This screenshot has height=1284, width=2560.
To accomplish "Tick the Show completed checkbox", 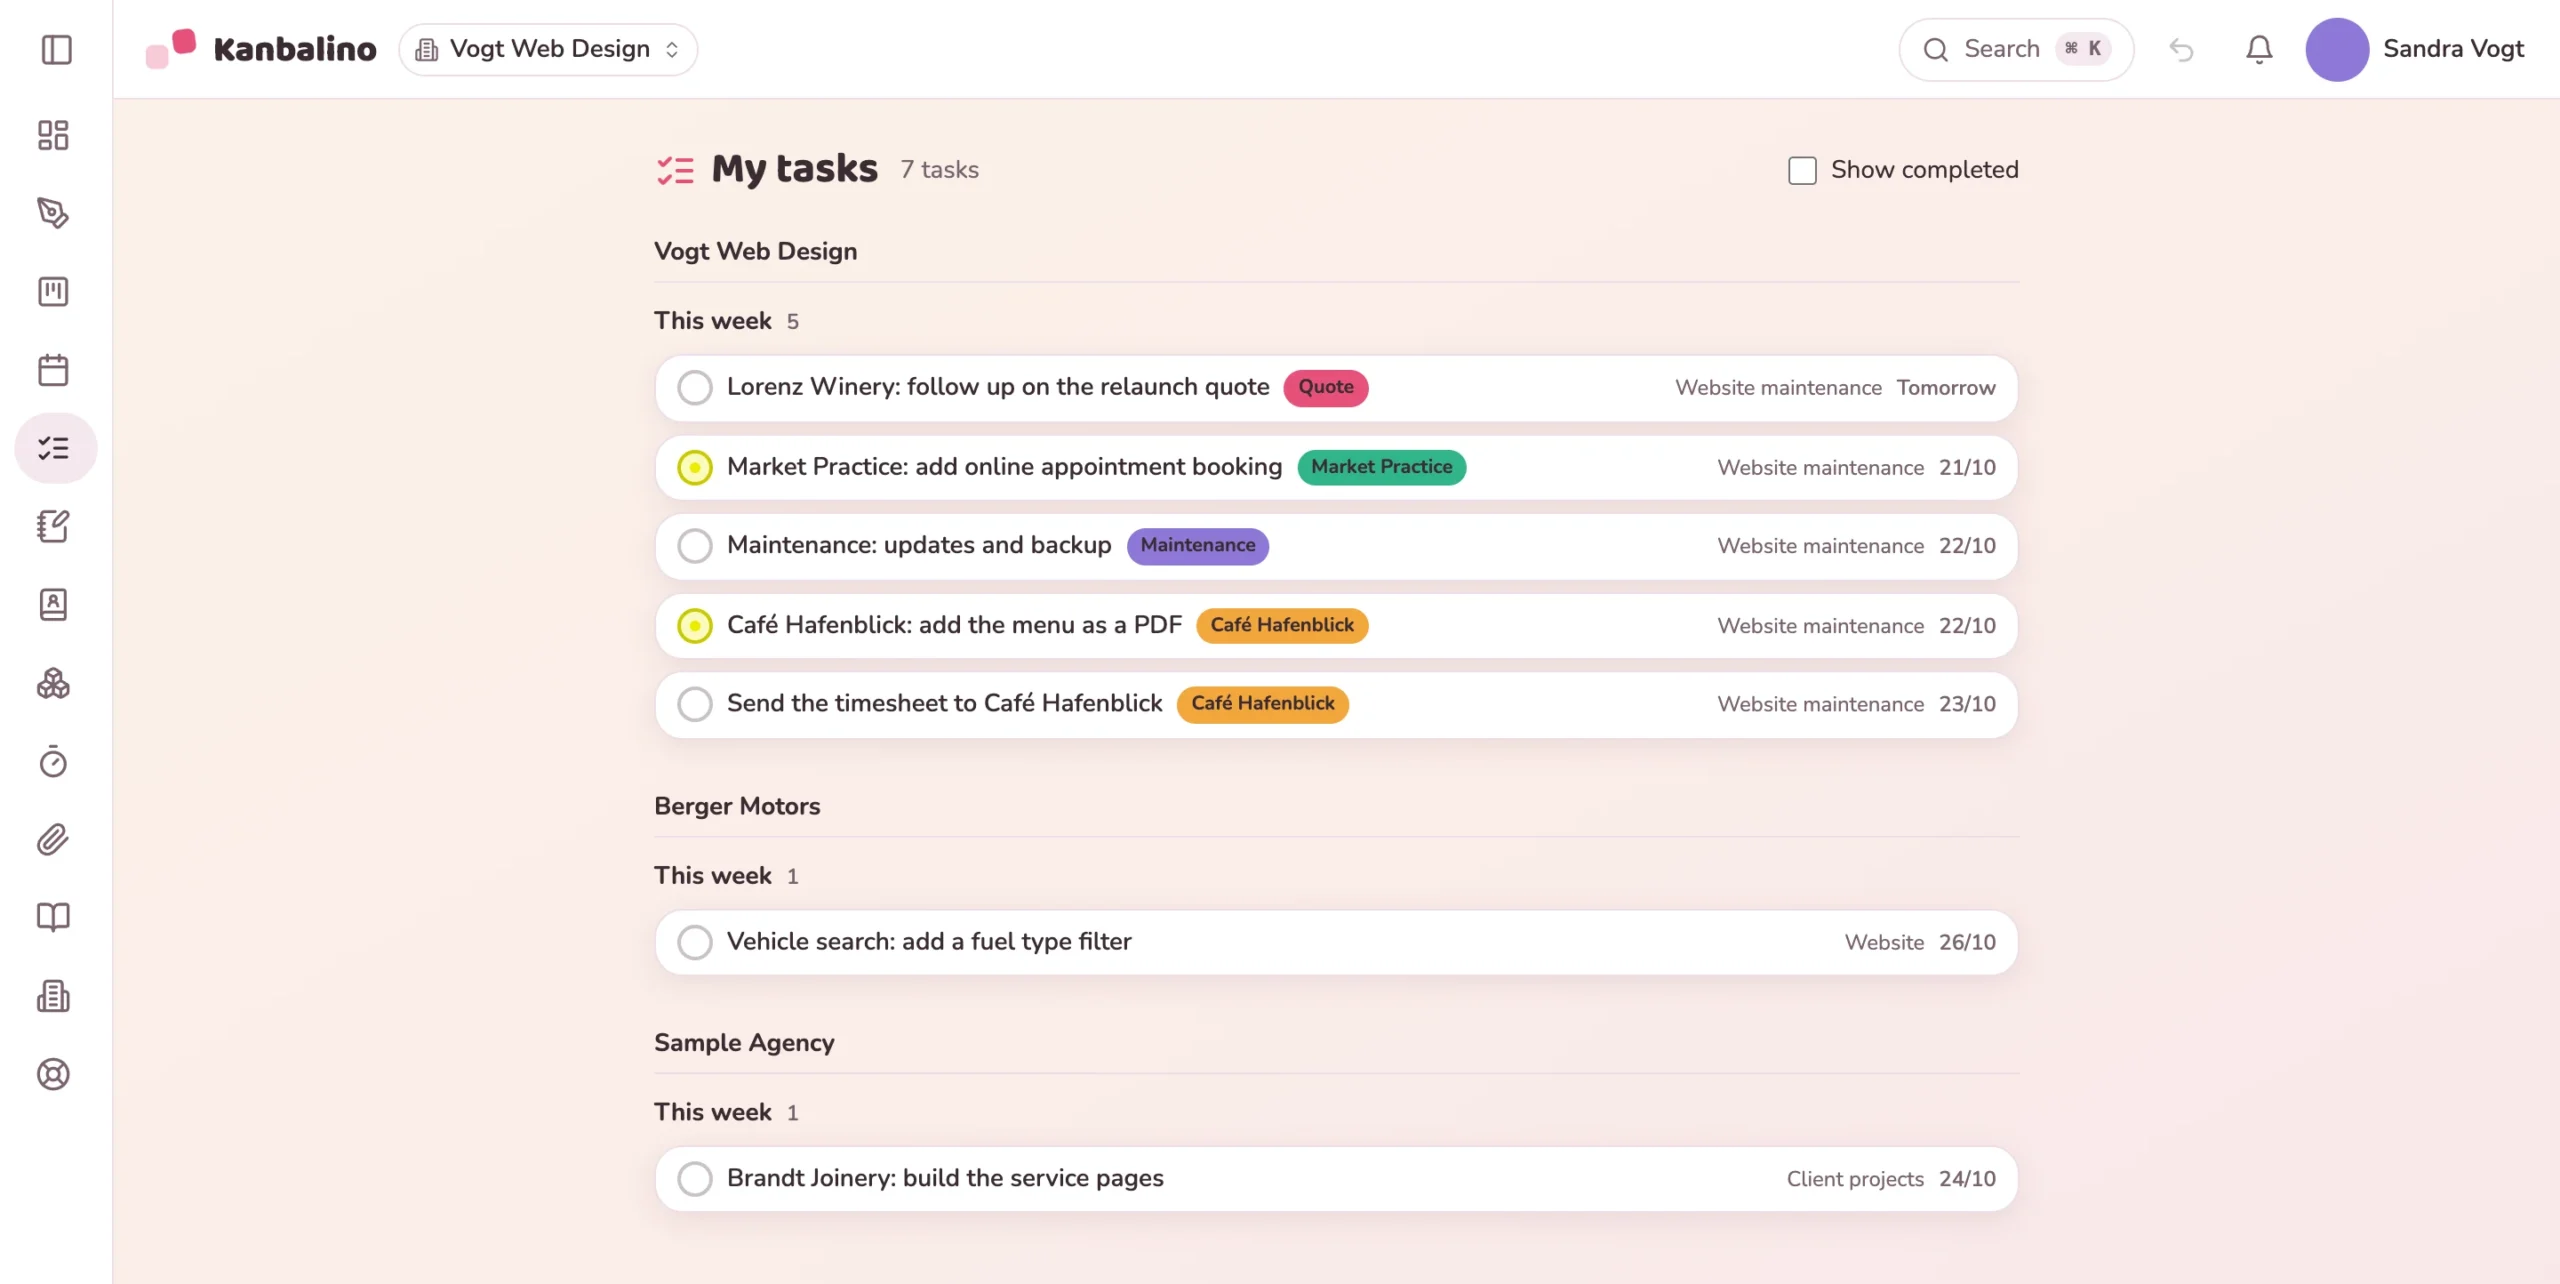I will pos(1802,170).
